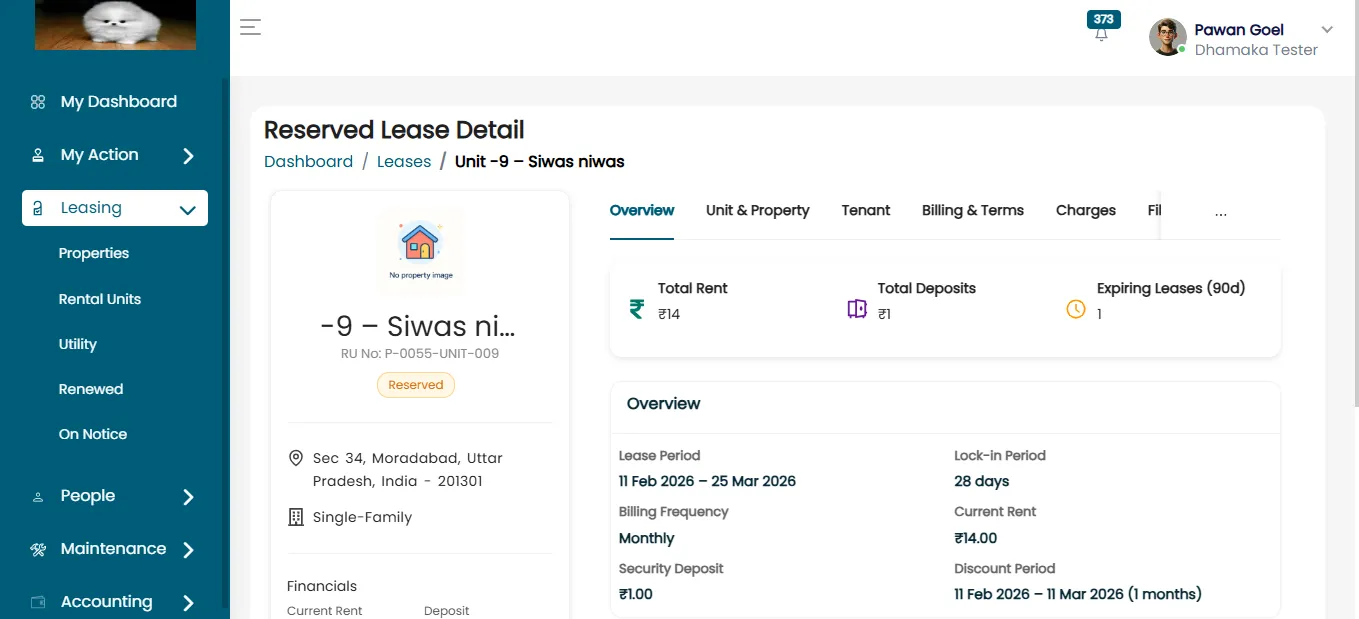Viewport: 1359px width, 619px height.
Task: Click the Total Deposits icon
Action: point(857,309)
